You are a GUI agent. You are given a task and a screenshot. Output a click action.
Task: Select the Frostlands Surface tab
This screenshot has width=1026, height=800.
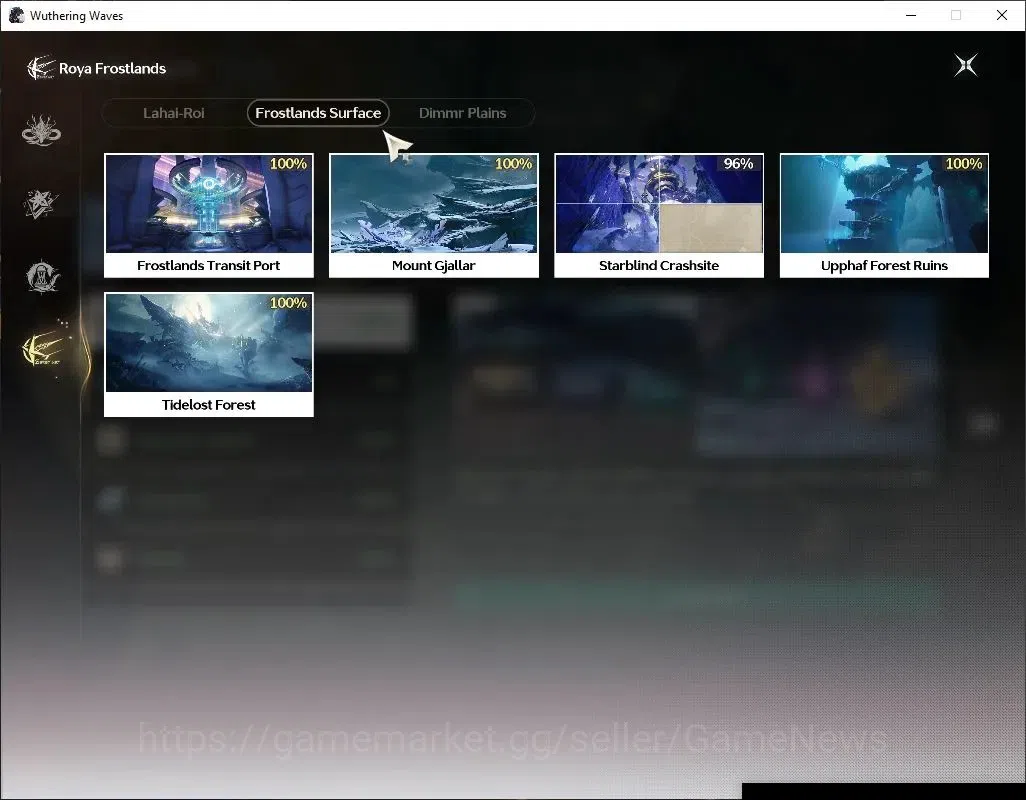(x=318, y=113)
